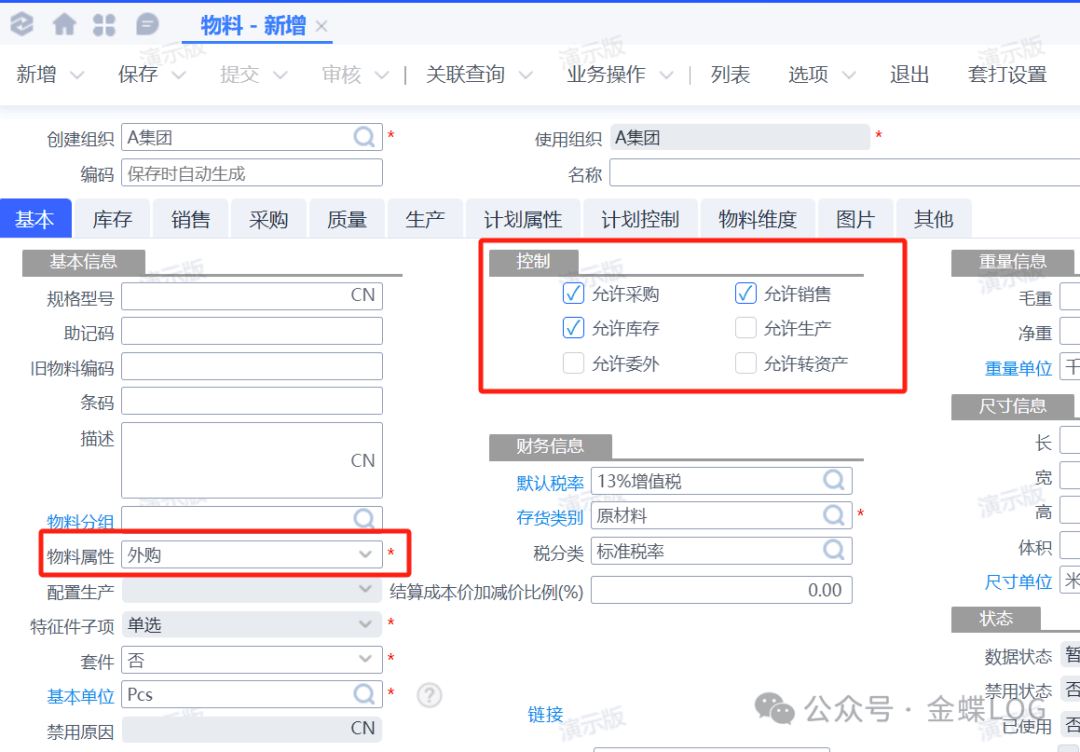Close the 物料 - 新增 tab
This screenshot has width=1080, height=752.
pyautogui.click(x=322, y=27)
